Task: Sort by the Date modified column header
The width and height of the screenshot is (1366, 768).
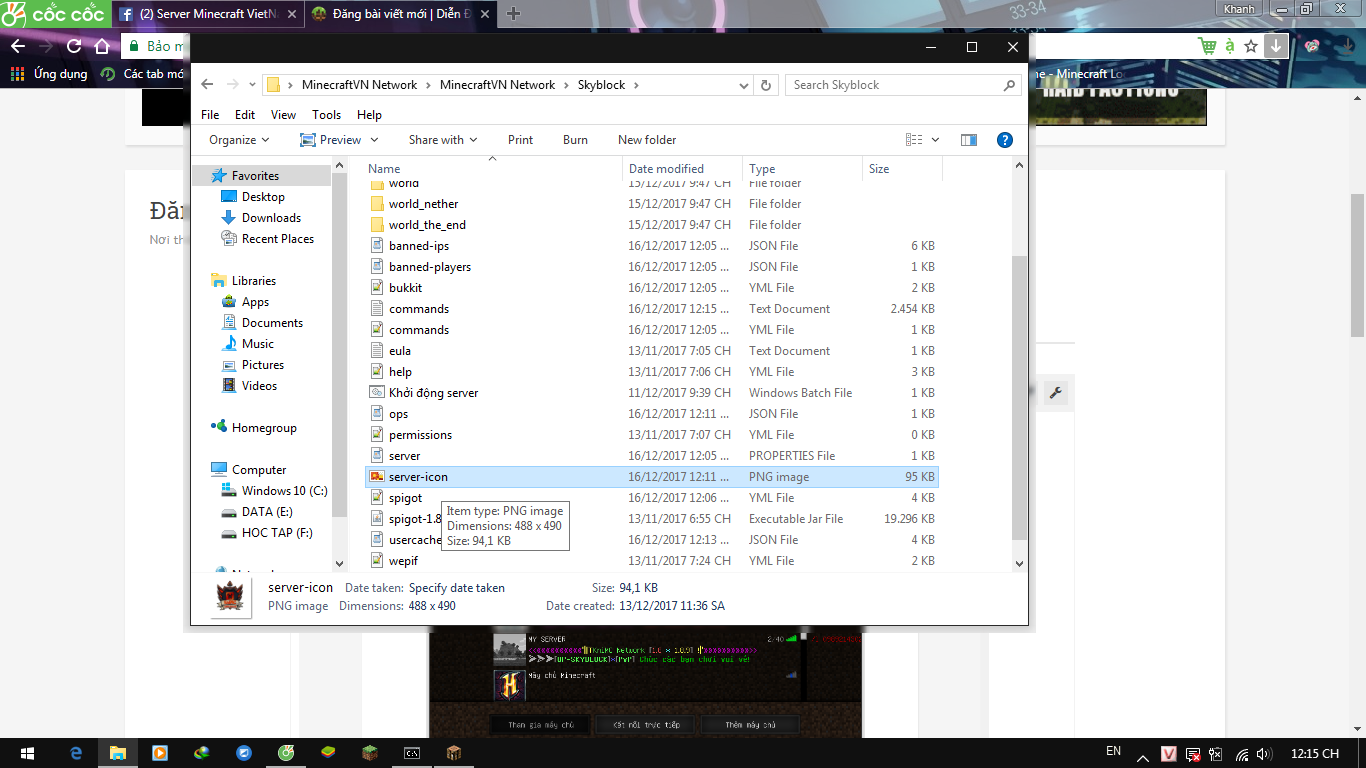Action: click(x=666, y=169)
